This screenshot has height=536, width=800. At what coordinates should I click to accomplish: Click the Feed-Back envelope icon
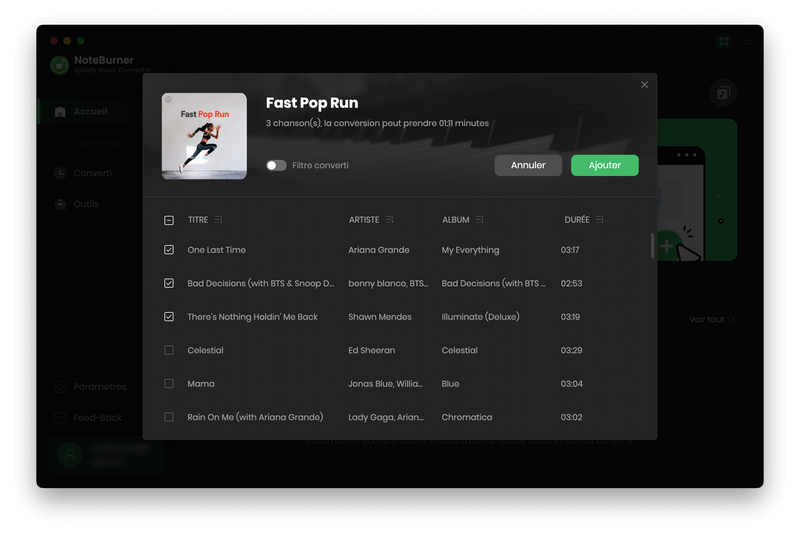coord(60,418)
